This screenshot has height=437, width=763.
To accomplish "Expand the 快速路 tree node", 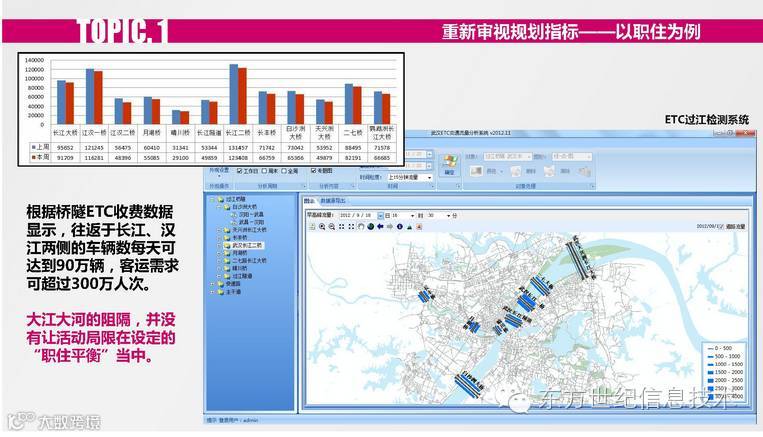I will [x=213, y=284].
